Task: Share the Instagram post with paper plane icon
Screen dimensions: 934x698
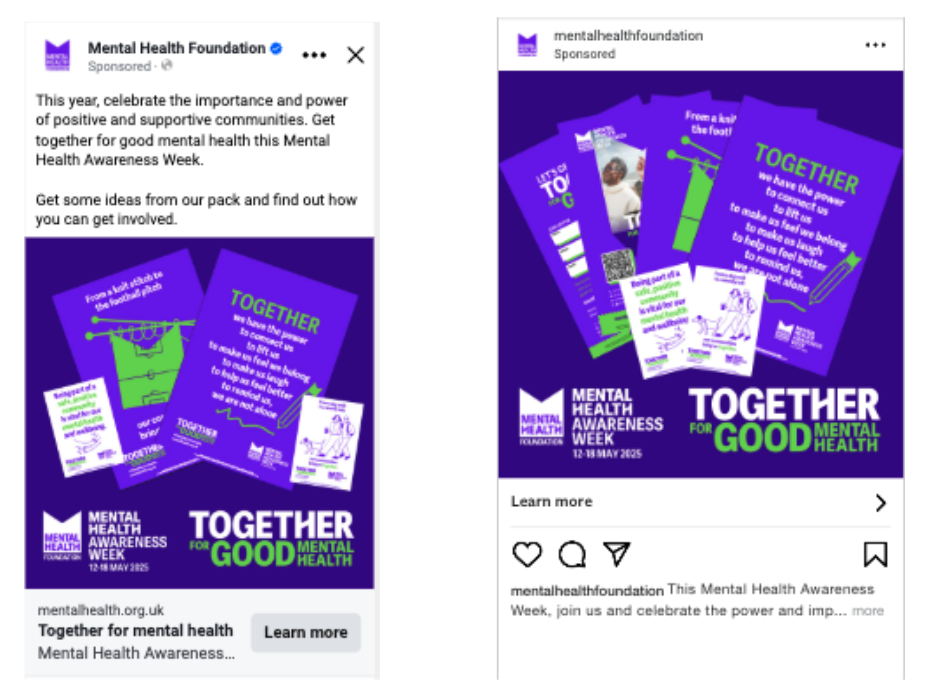Action: (617, 554)
